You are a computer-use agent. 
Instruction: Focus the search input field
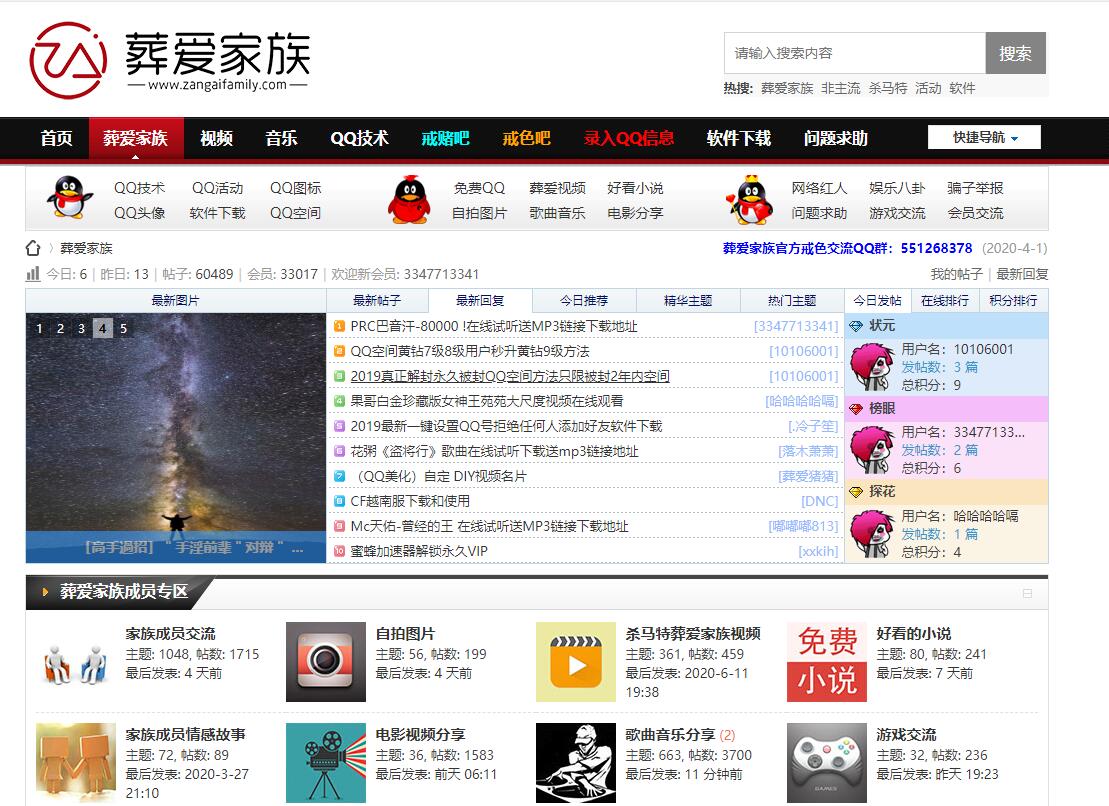(x=854, y=53)
